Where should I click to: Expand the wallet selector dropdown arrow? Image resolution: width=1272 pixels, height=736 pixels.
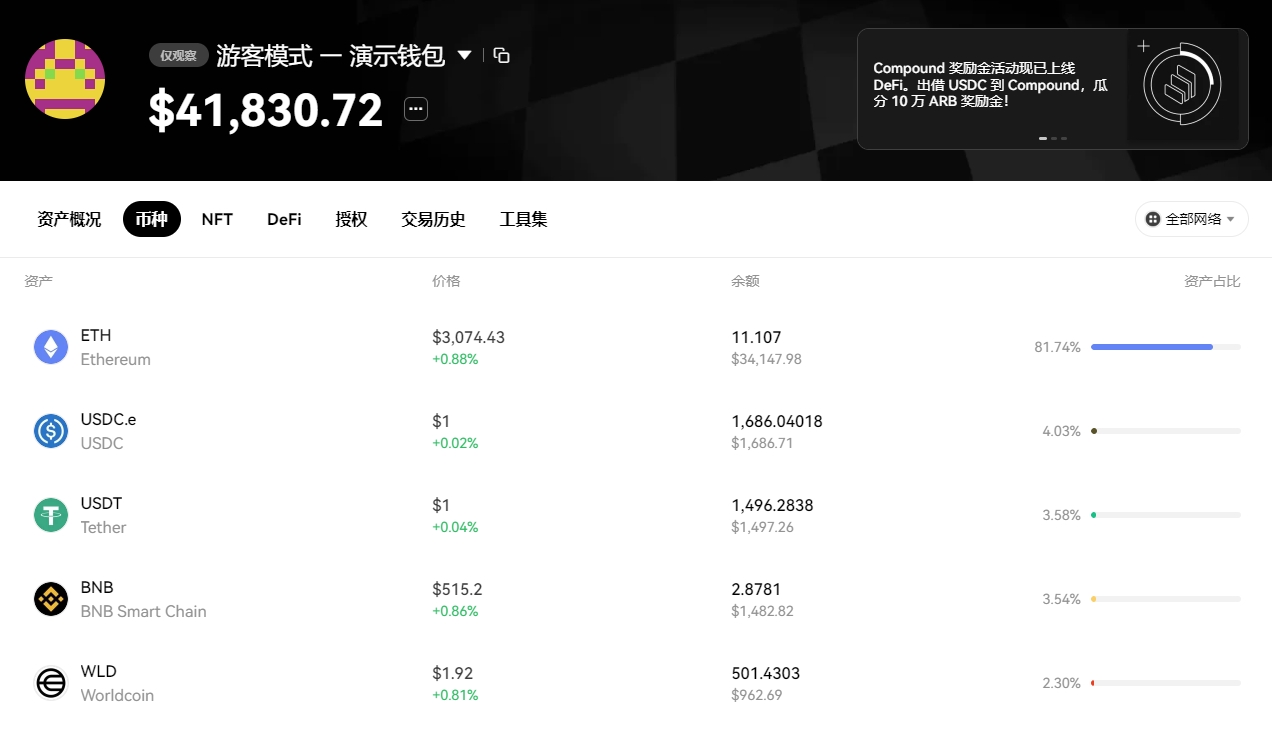point(464,55)
